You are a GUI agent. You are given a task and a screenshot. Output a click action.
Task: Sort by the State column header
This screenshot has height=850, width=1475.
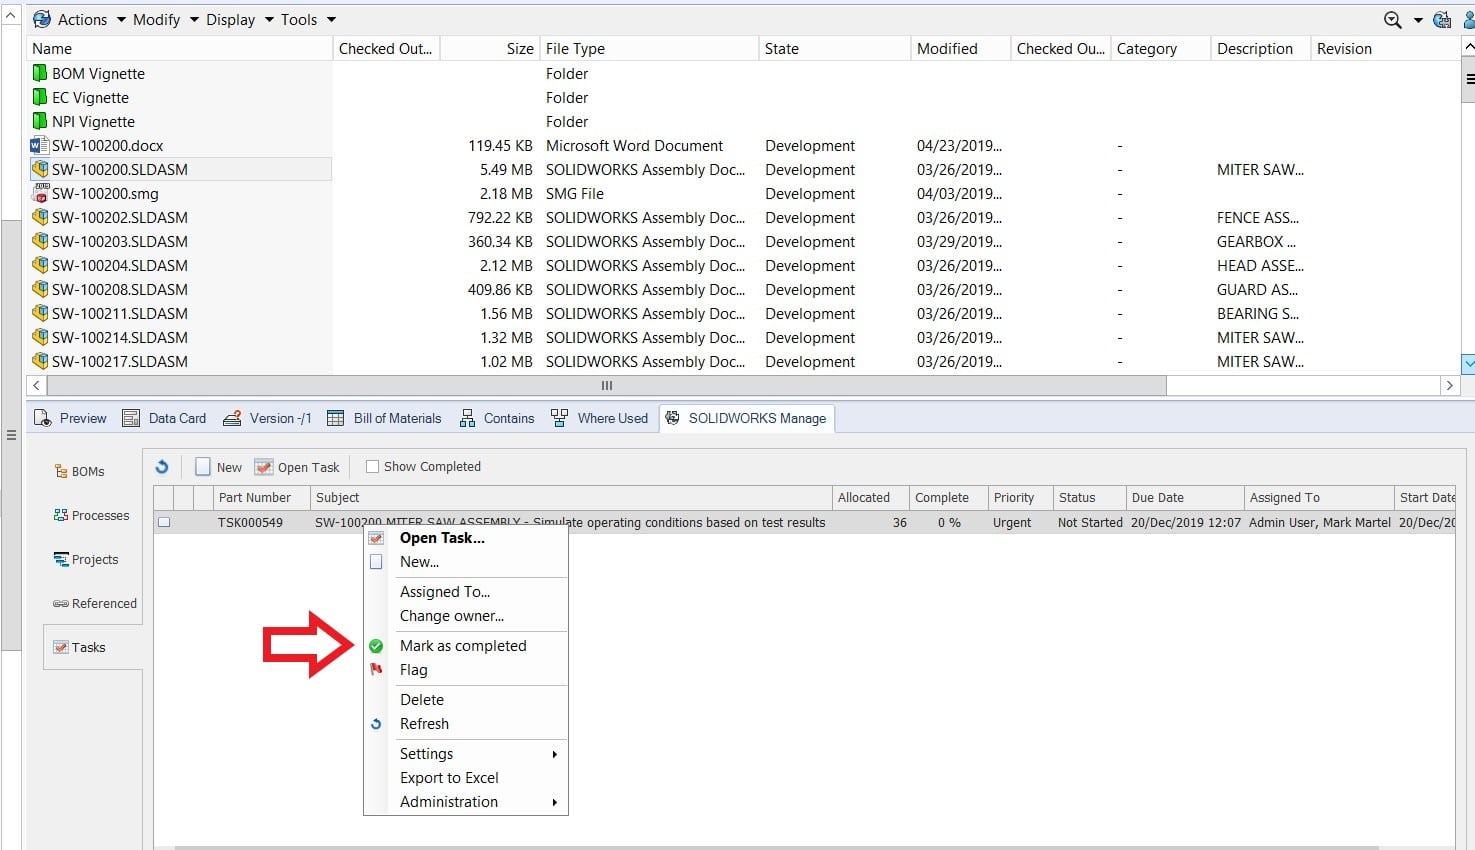tap(835, 48)
